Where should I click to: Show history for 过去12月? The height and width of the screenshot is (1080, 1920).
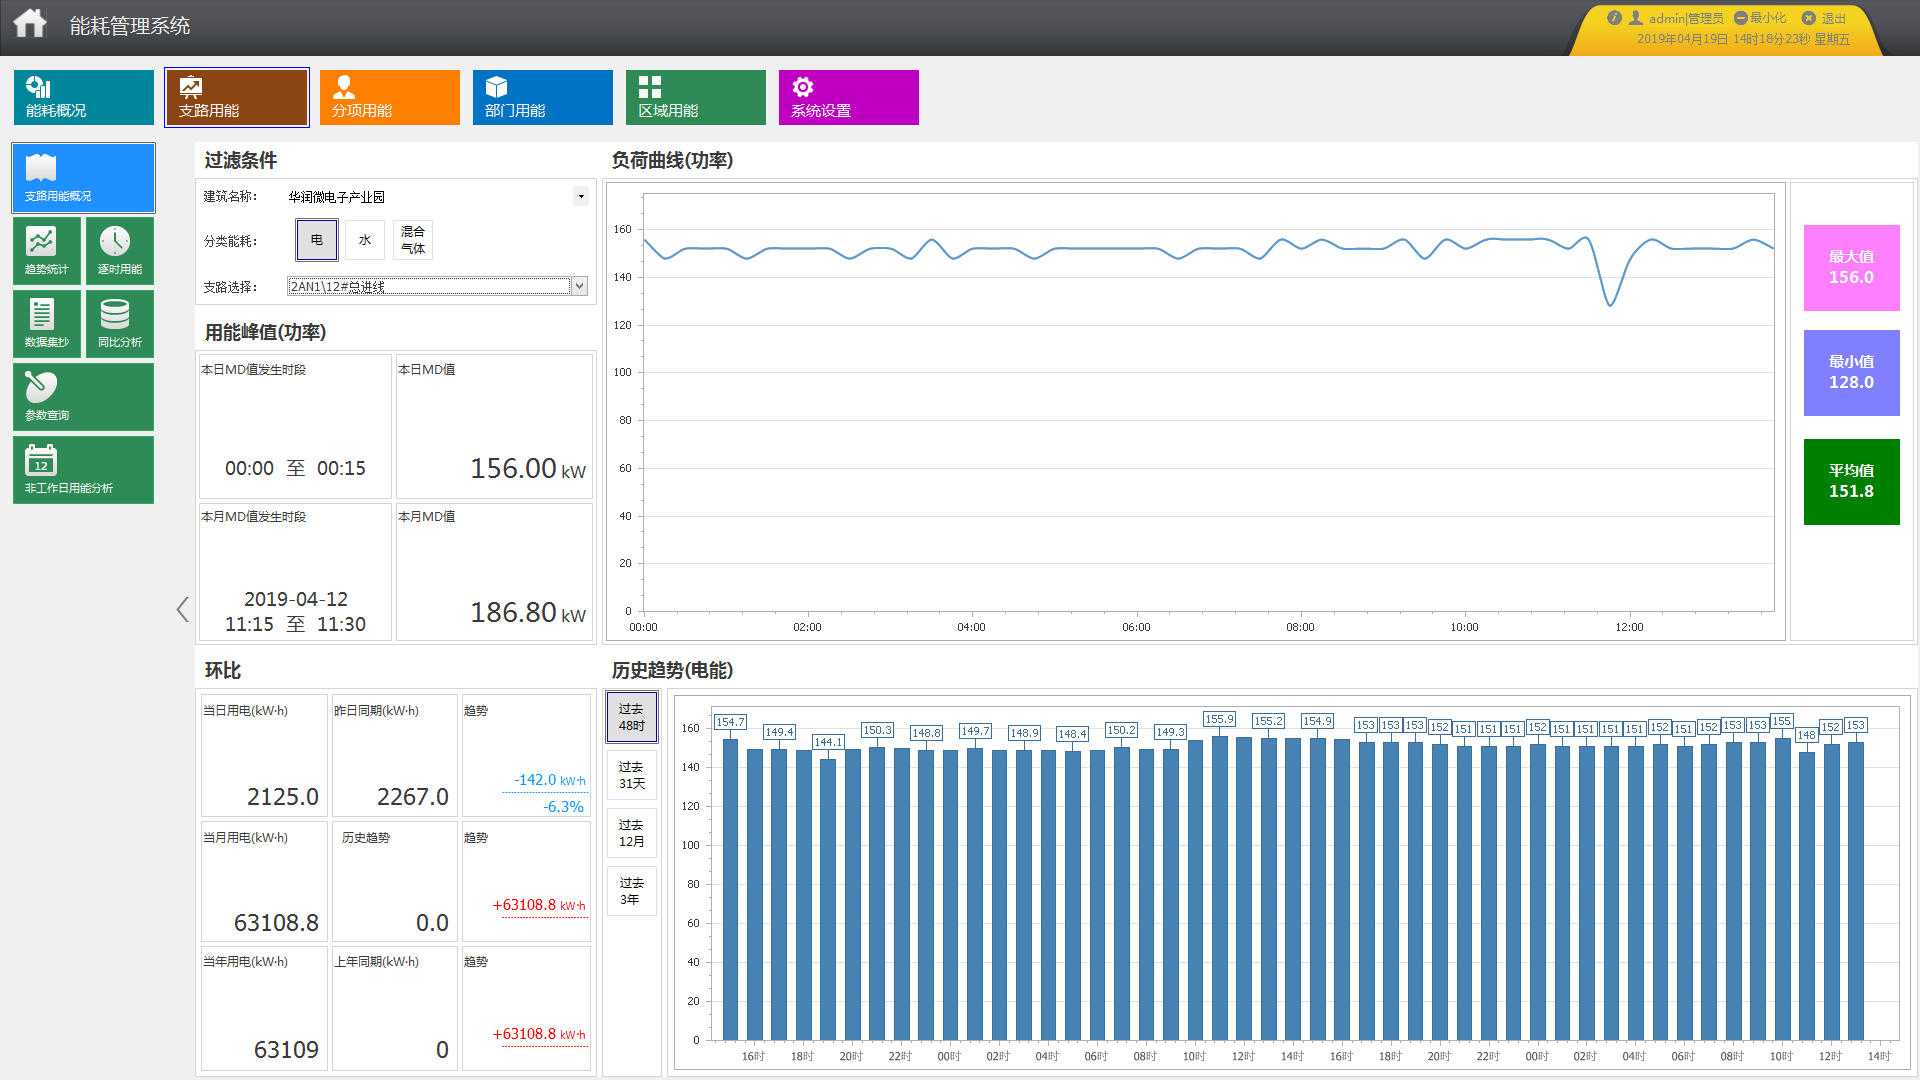tap(632, 833)
